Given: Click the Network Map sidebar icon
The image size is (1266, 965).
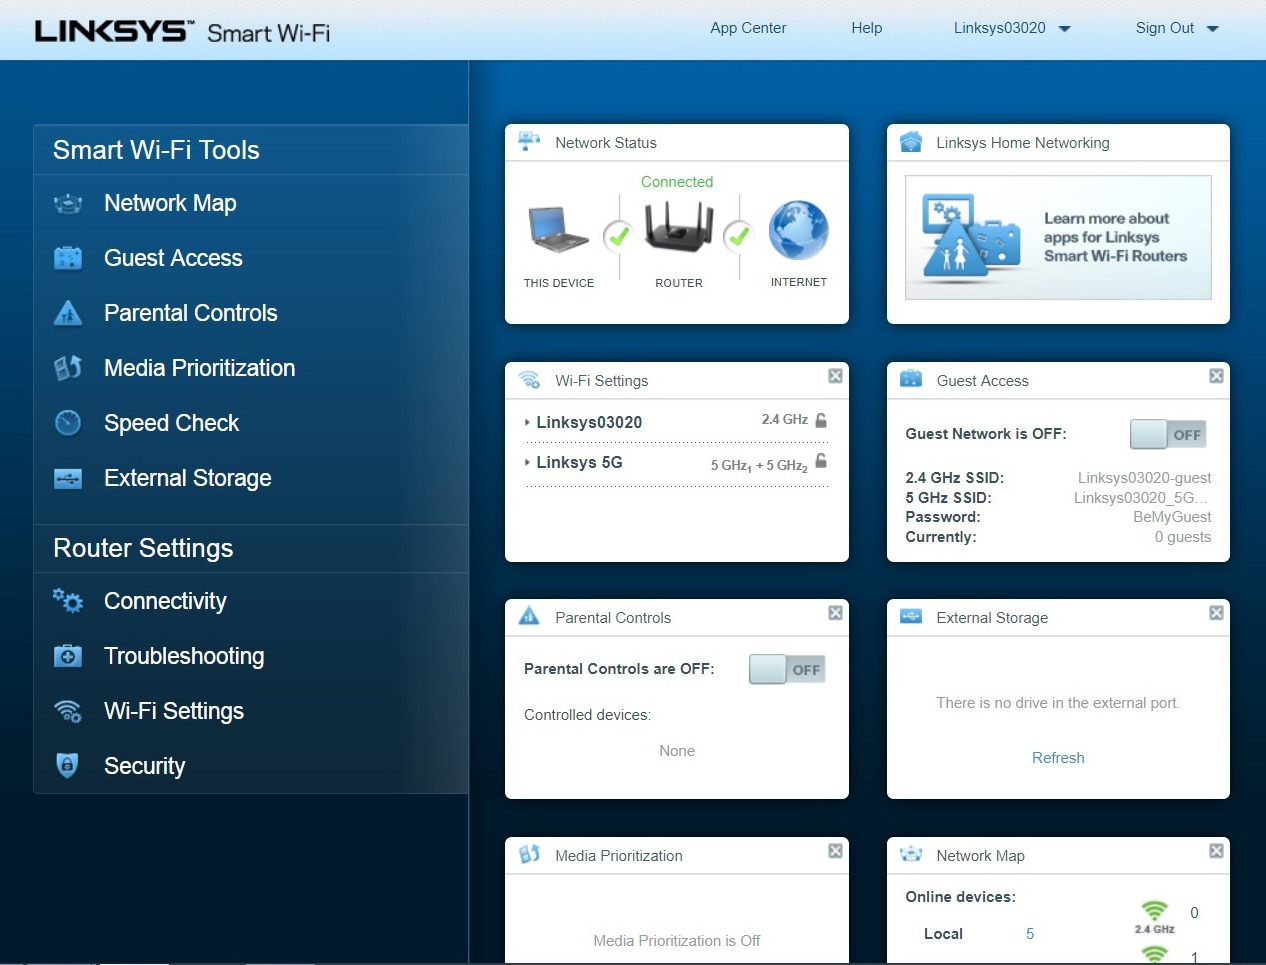Looking at the screenshot, I should [x=68, y=204].
